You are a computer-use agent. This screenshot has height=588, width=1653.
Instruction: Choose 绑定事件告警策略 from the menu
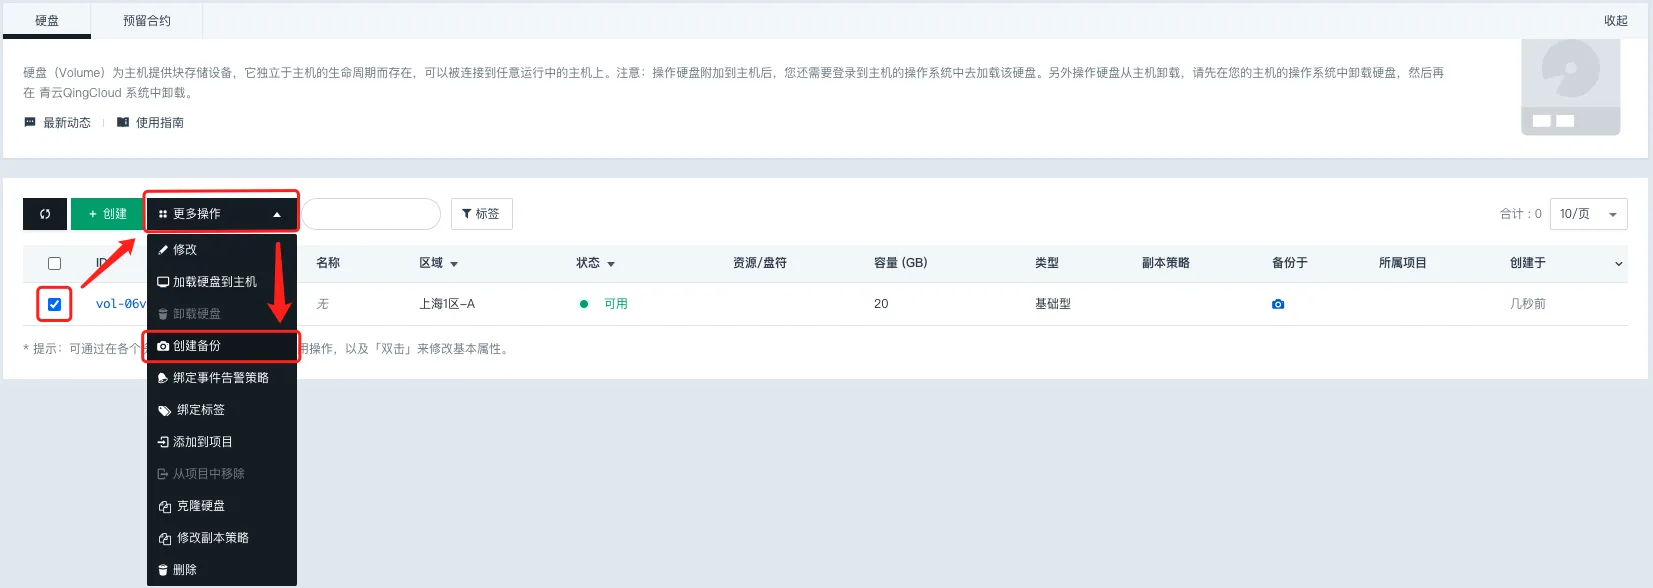coord(221,378)
